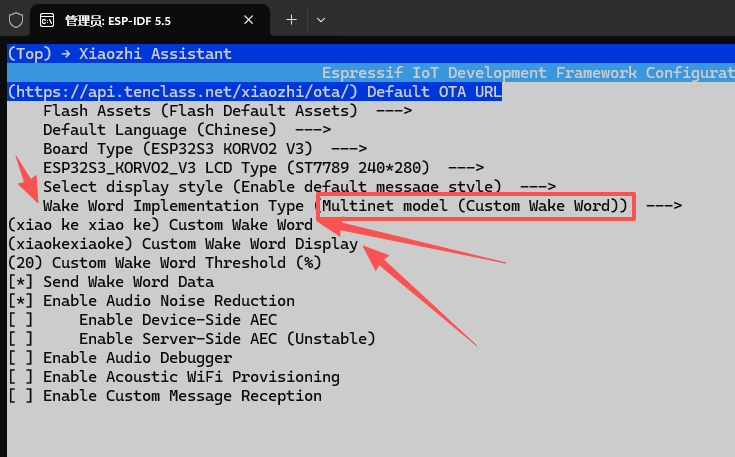Enable Acoustic WiFi Provisioning option
This screenshot has width=735, height=457.
click(20, 377)
